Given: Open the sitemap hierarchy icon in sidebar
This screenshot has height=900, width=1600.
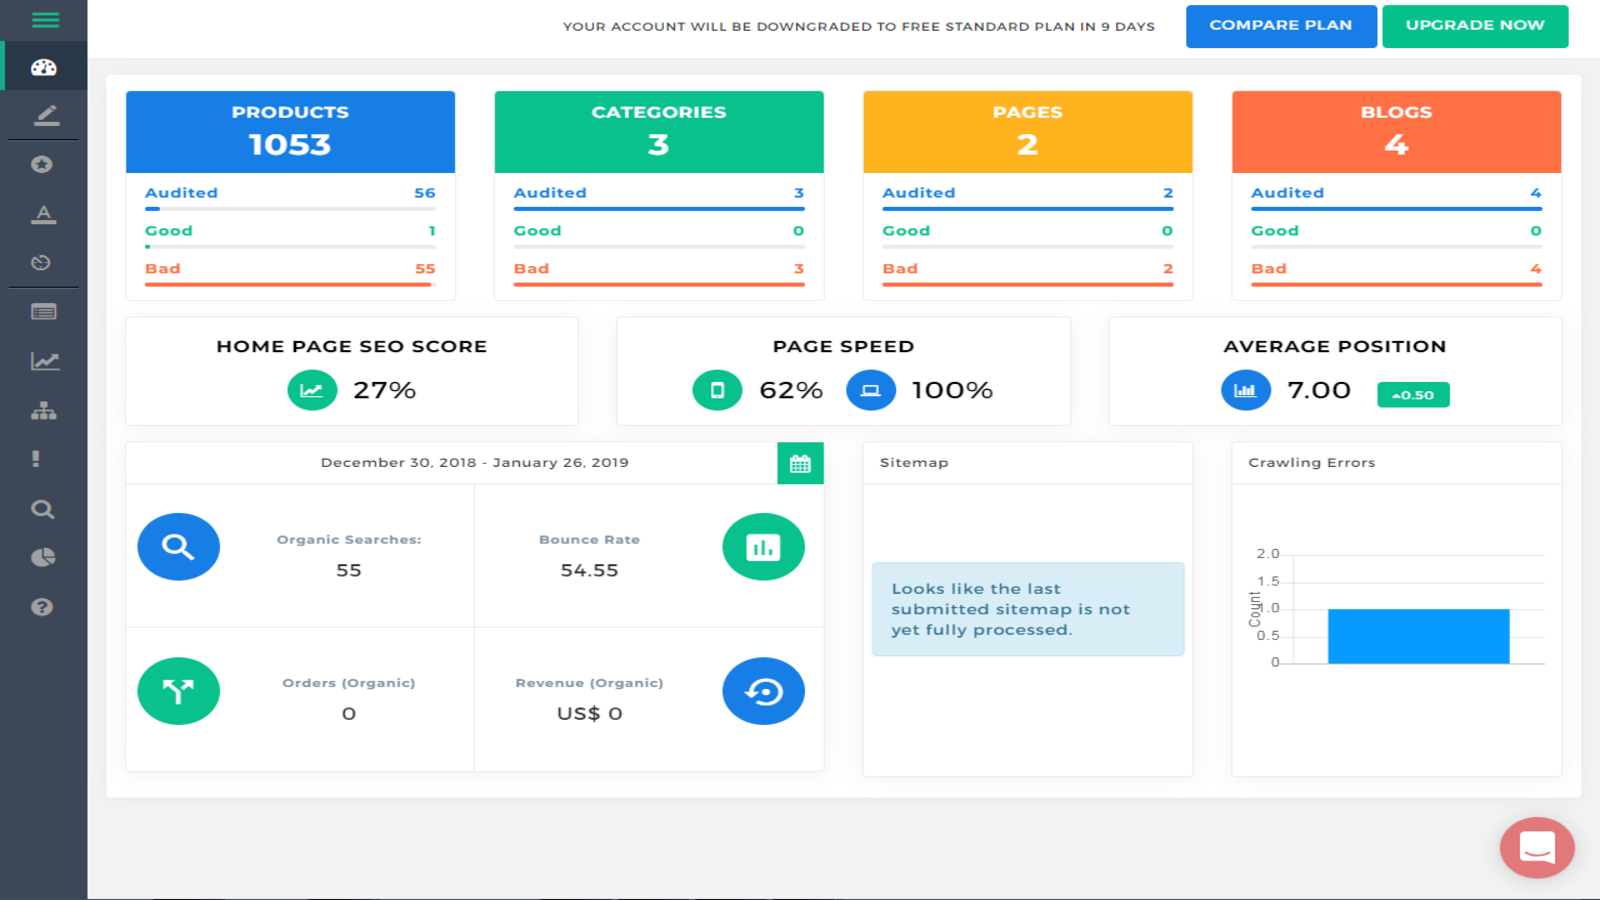Looking at the screenshot, I should (x=42, y=410).
